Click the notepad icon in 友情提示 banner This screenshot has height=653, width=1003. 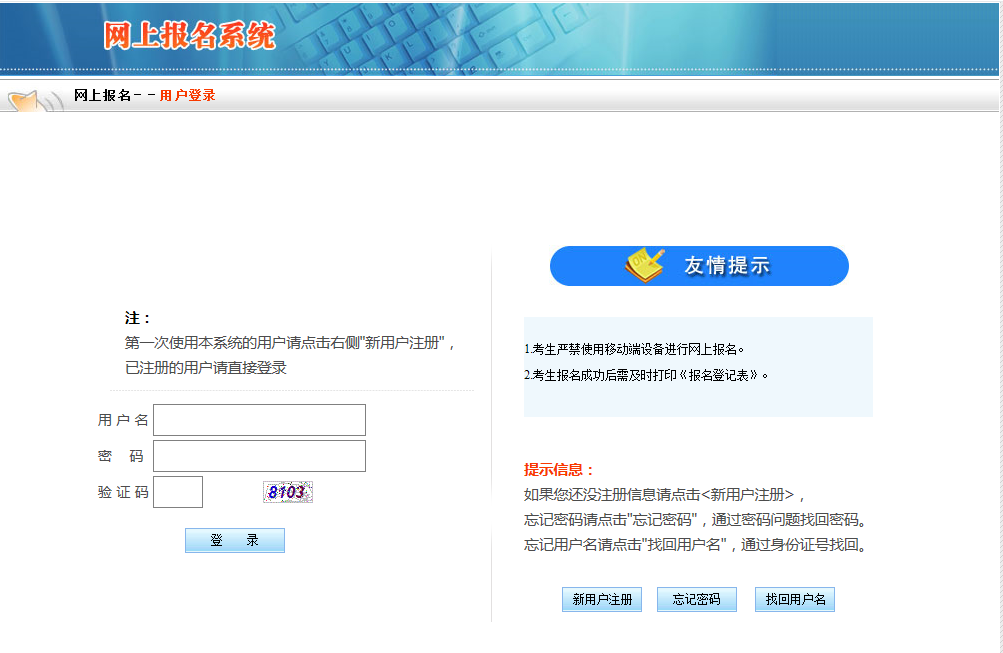click(644, 265)
